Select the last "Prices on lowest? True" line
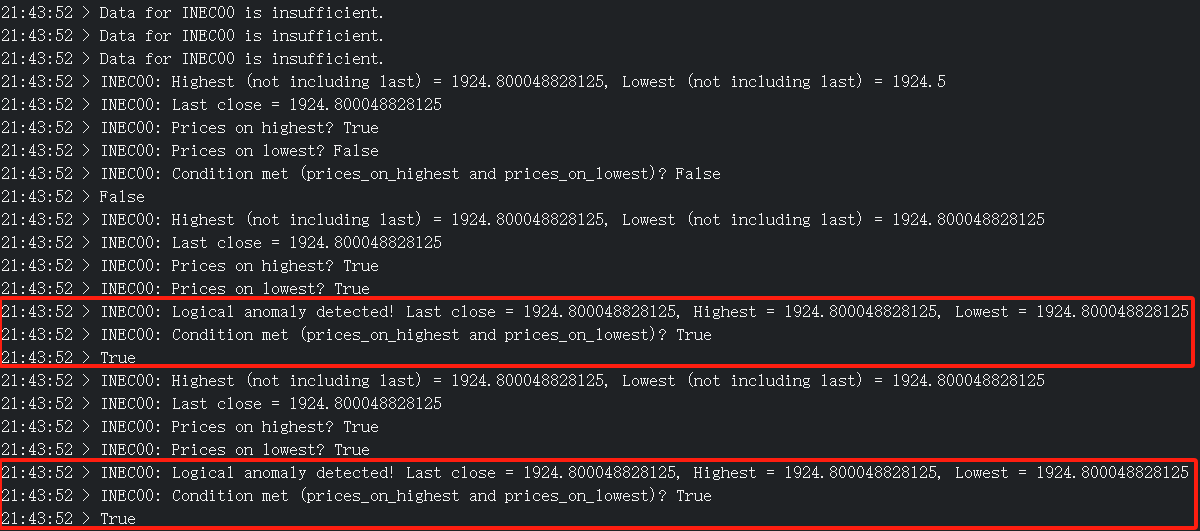This screenshot has height=531, width=1200. pos(186,450)
